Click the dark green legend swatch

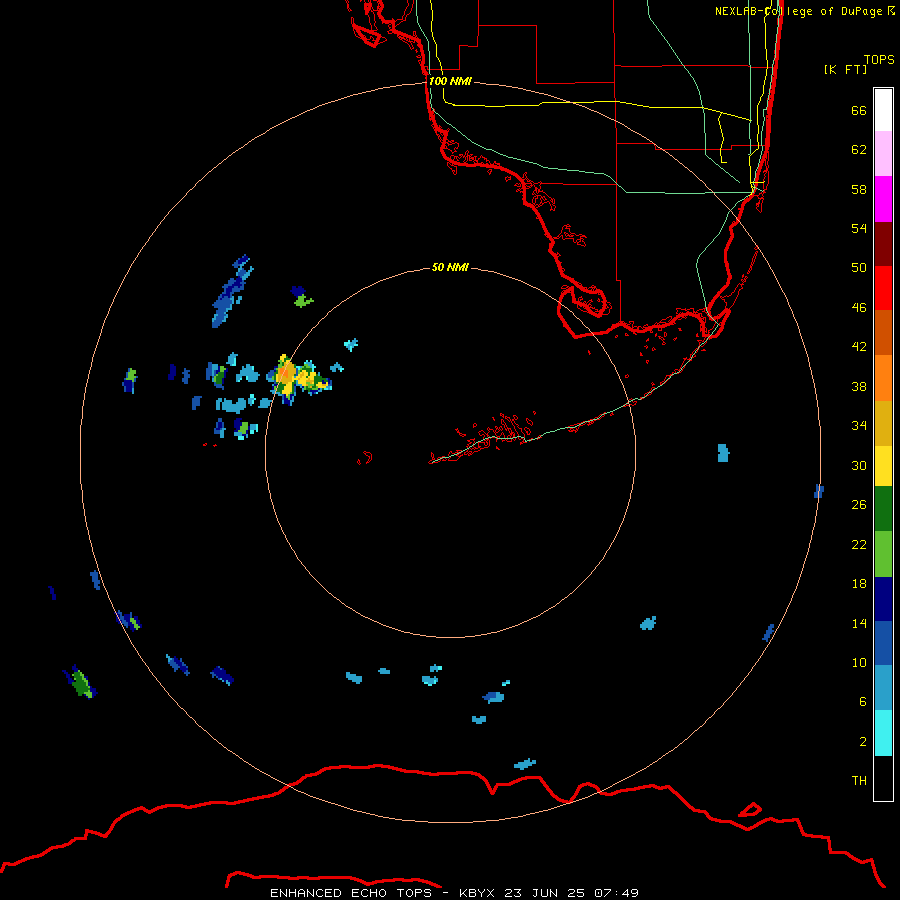pyautogui.click(x=883, y=509)
